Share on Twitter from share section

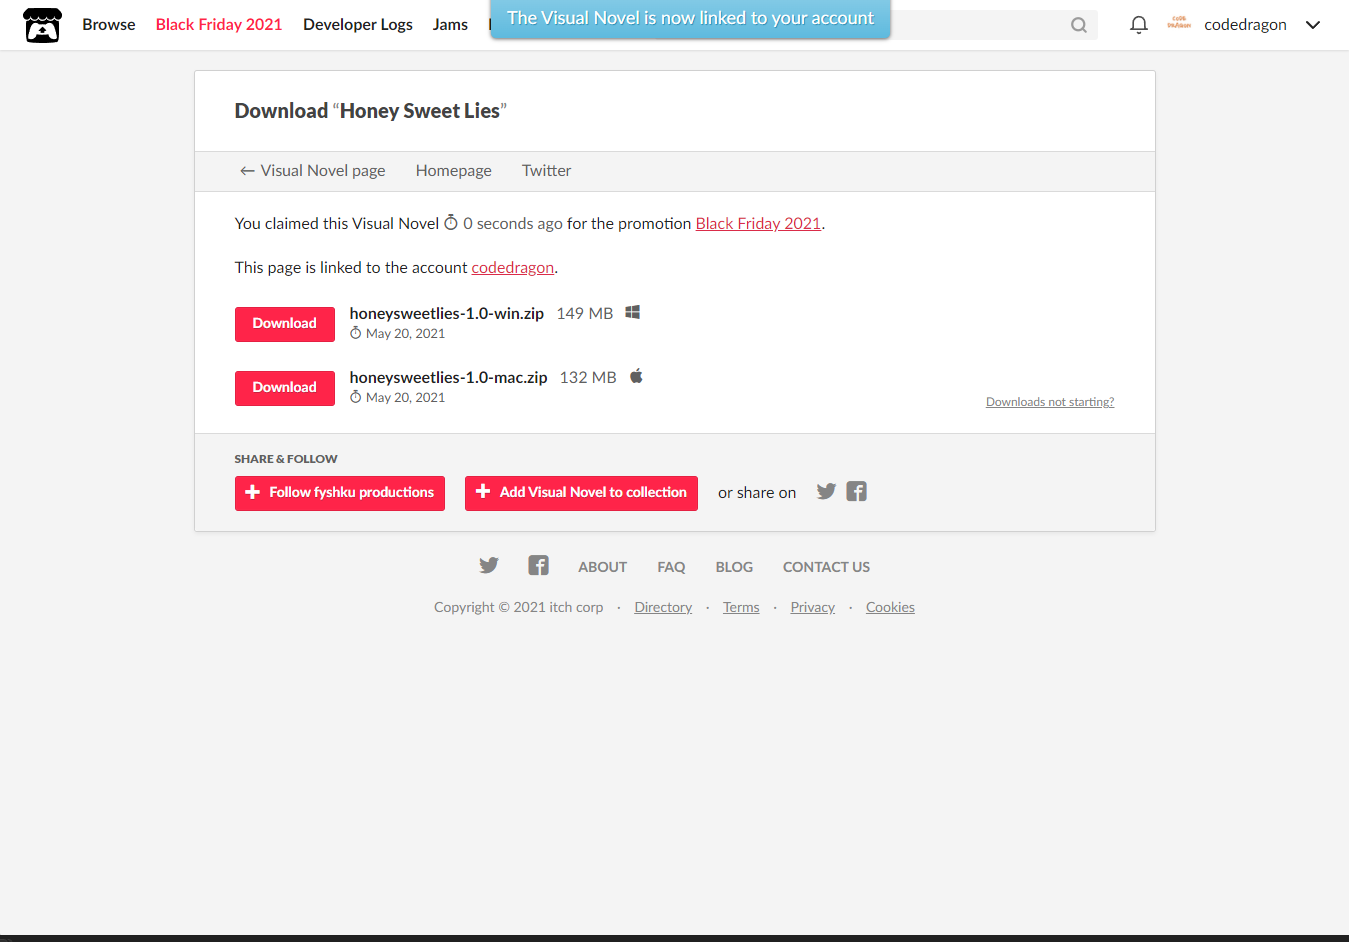click(826, 491)
